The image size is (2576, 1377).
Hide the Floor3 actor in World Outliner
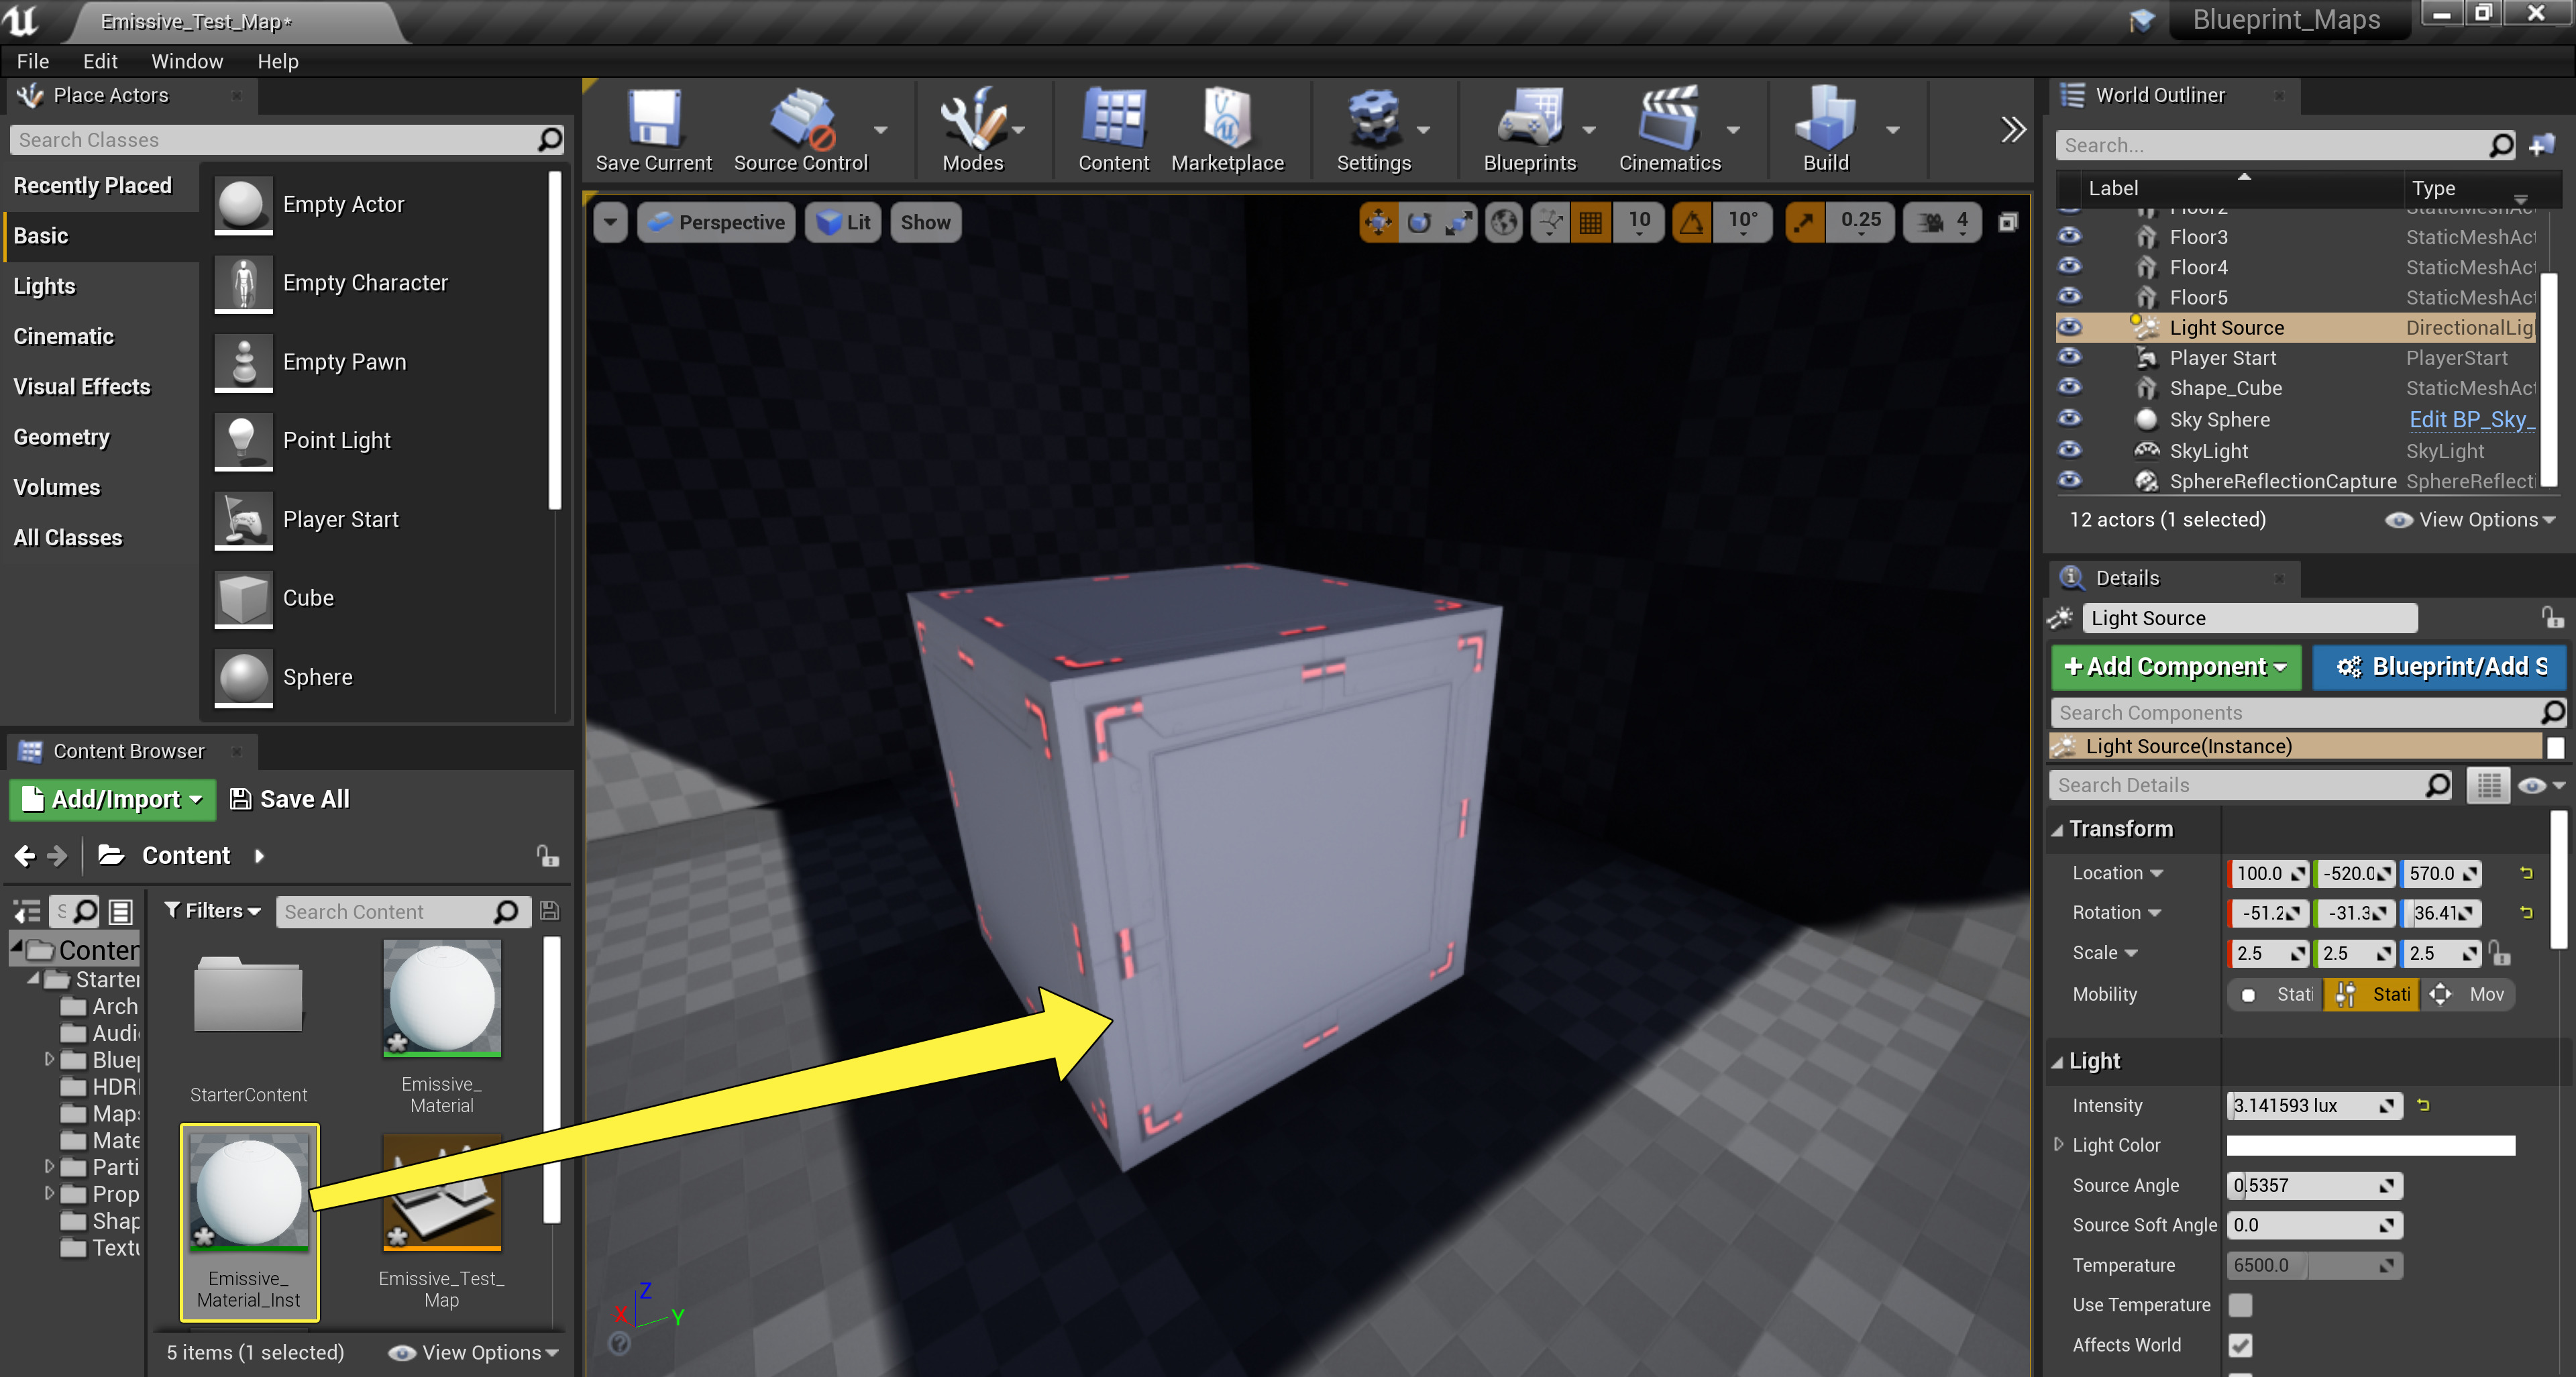[x=2070, y=237]
